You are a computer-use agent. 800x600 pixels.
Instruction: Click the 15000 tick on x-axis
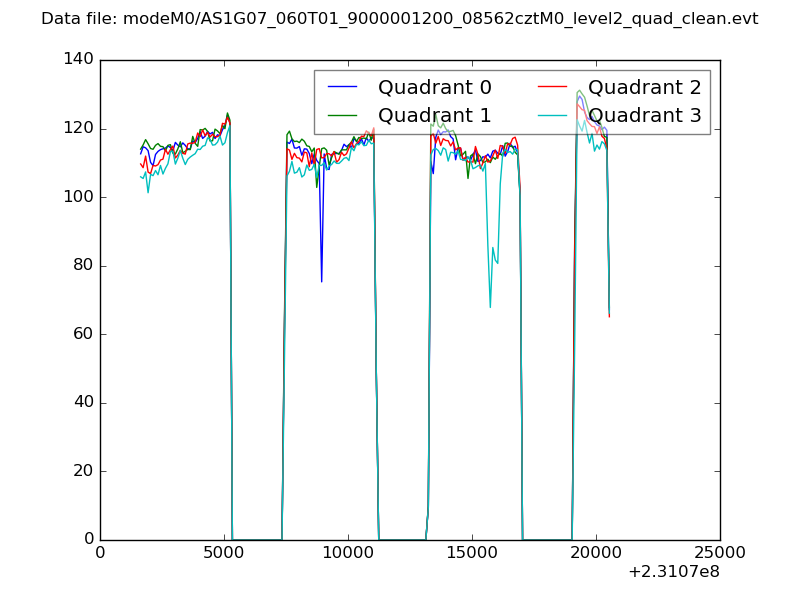point(472,553)
